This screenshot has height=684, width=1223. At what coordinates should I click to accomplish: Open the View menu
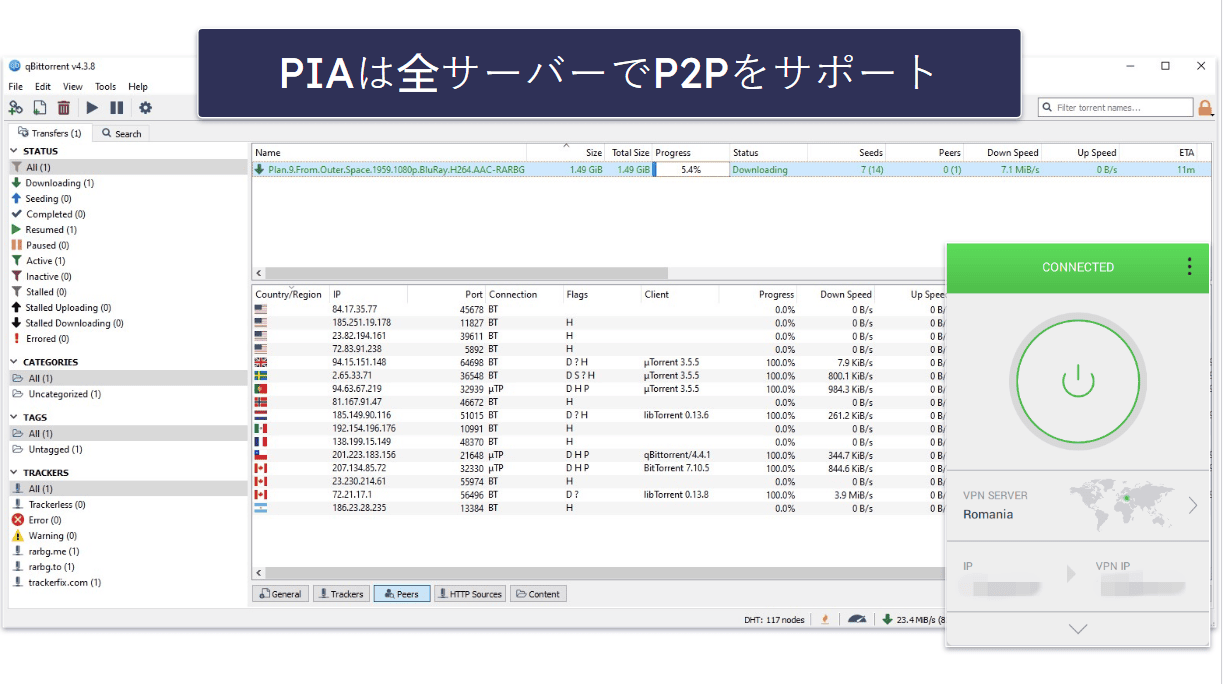(73, 87)
